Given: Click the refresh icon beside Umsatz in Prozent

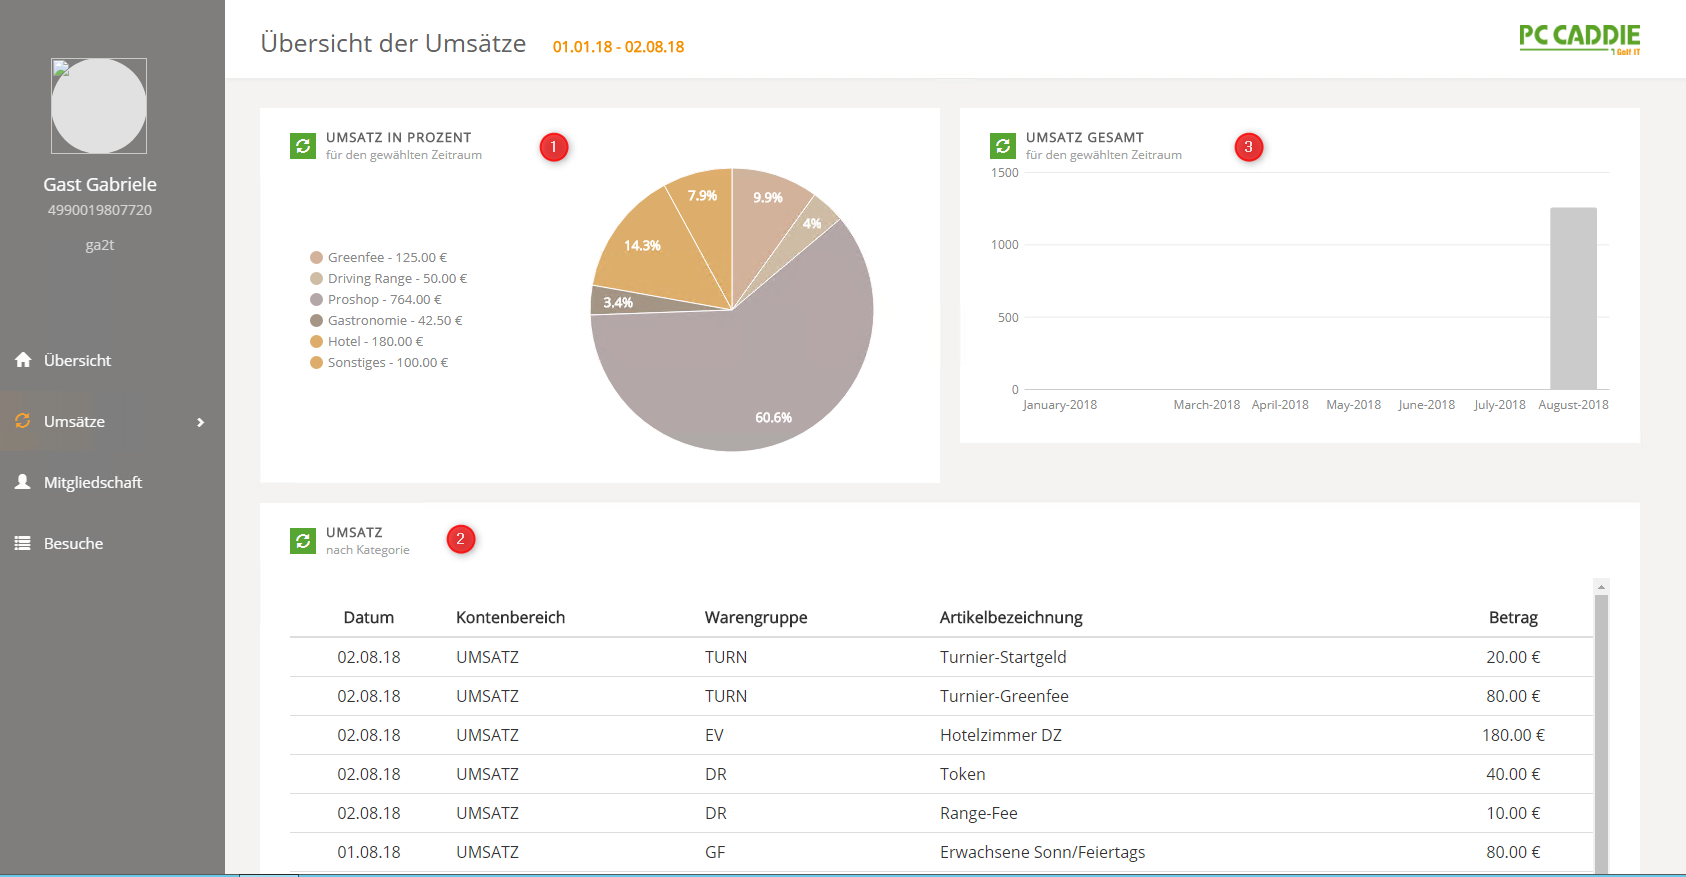Looking at the screenshot, I should (302, 146).
